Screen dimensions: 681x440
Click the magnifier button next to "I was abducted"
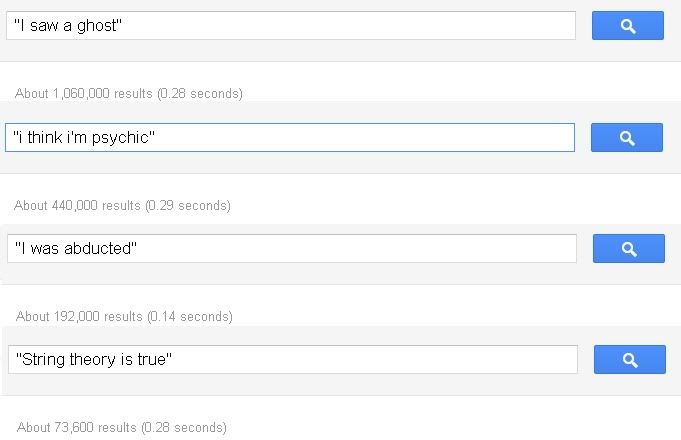628,248
